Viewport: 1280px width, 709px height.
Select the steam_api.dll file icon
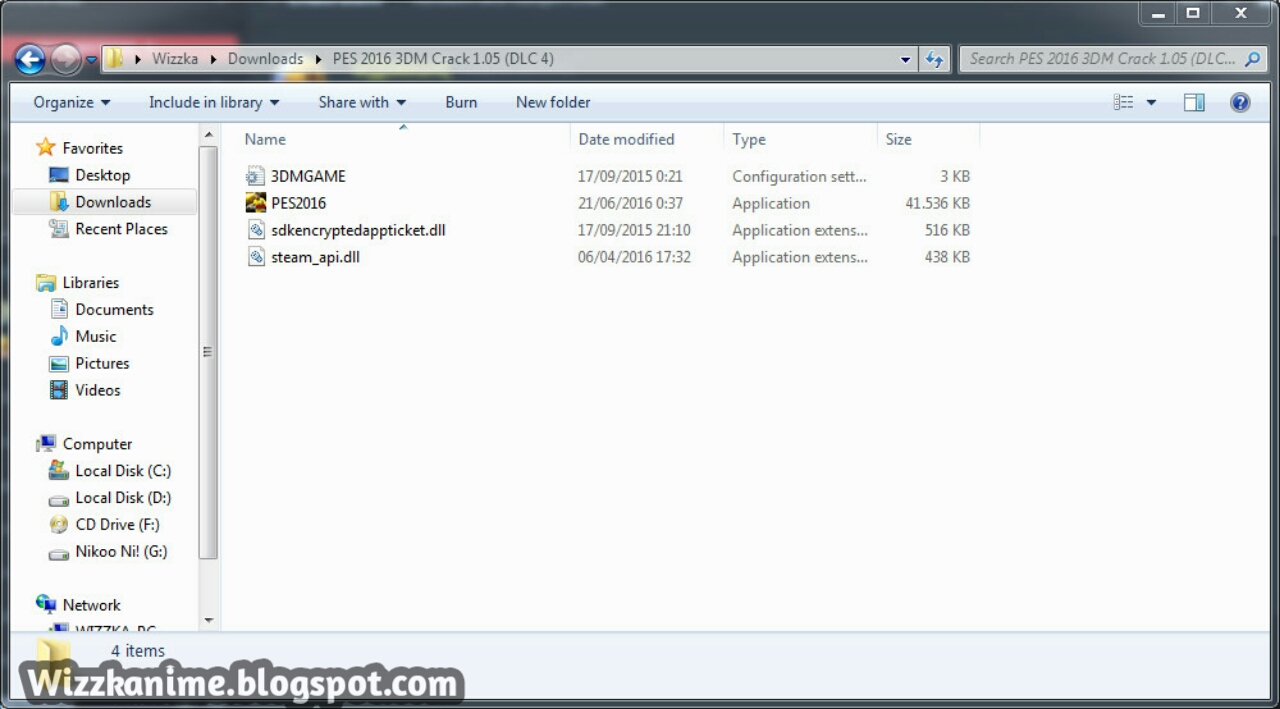tap(256, 257)
